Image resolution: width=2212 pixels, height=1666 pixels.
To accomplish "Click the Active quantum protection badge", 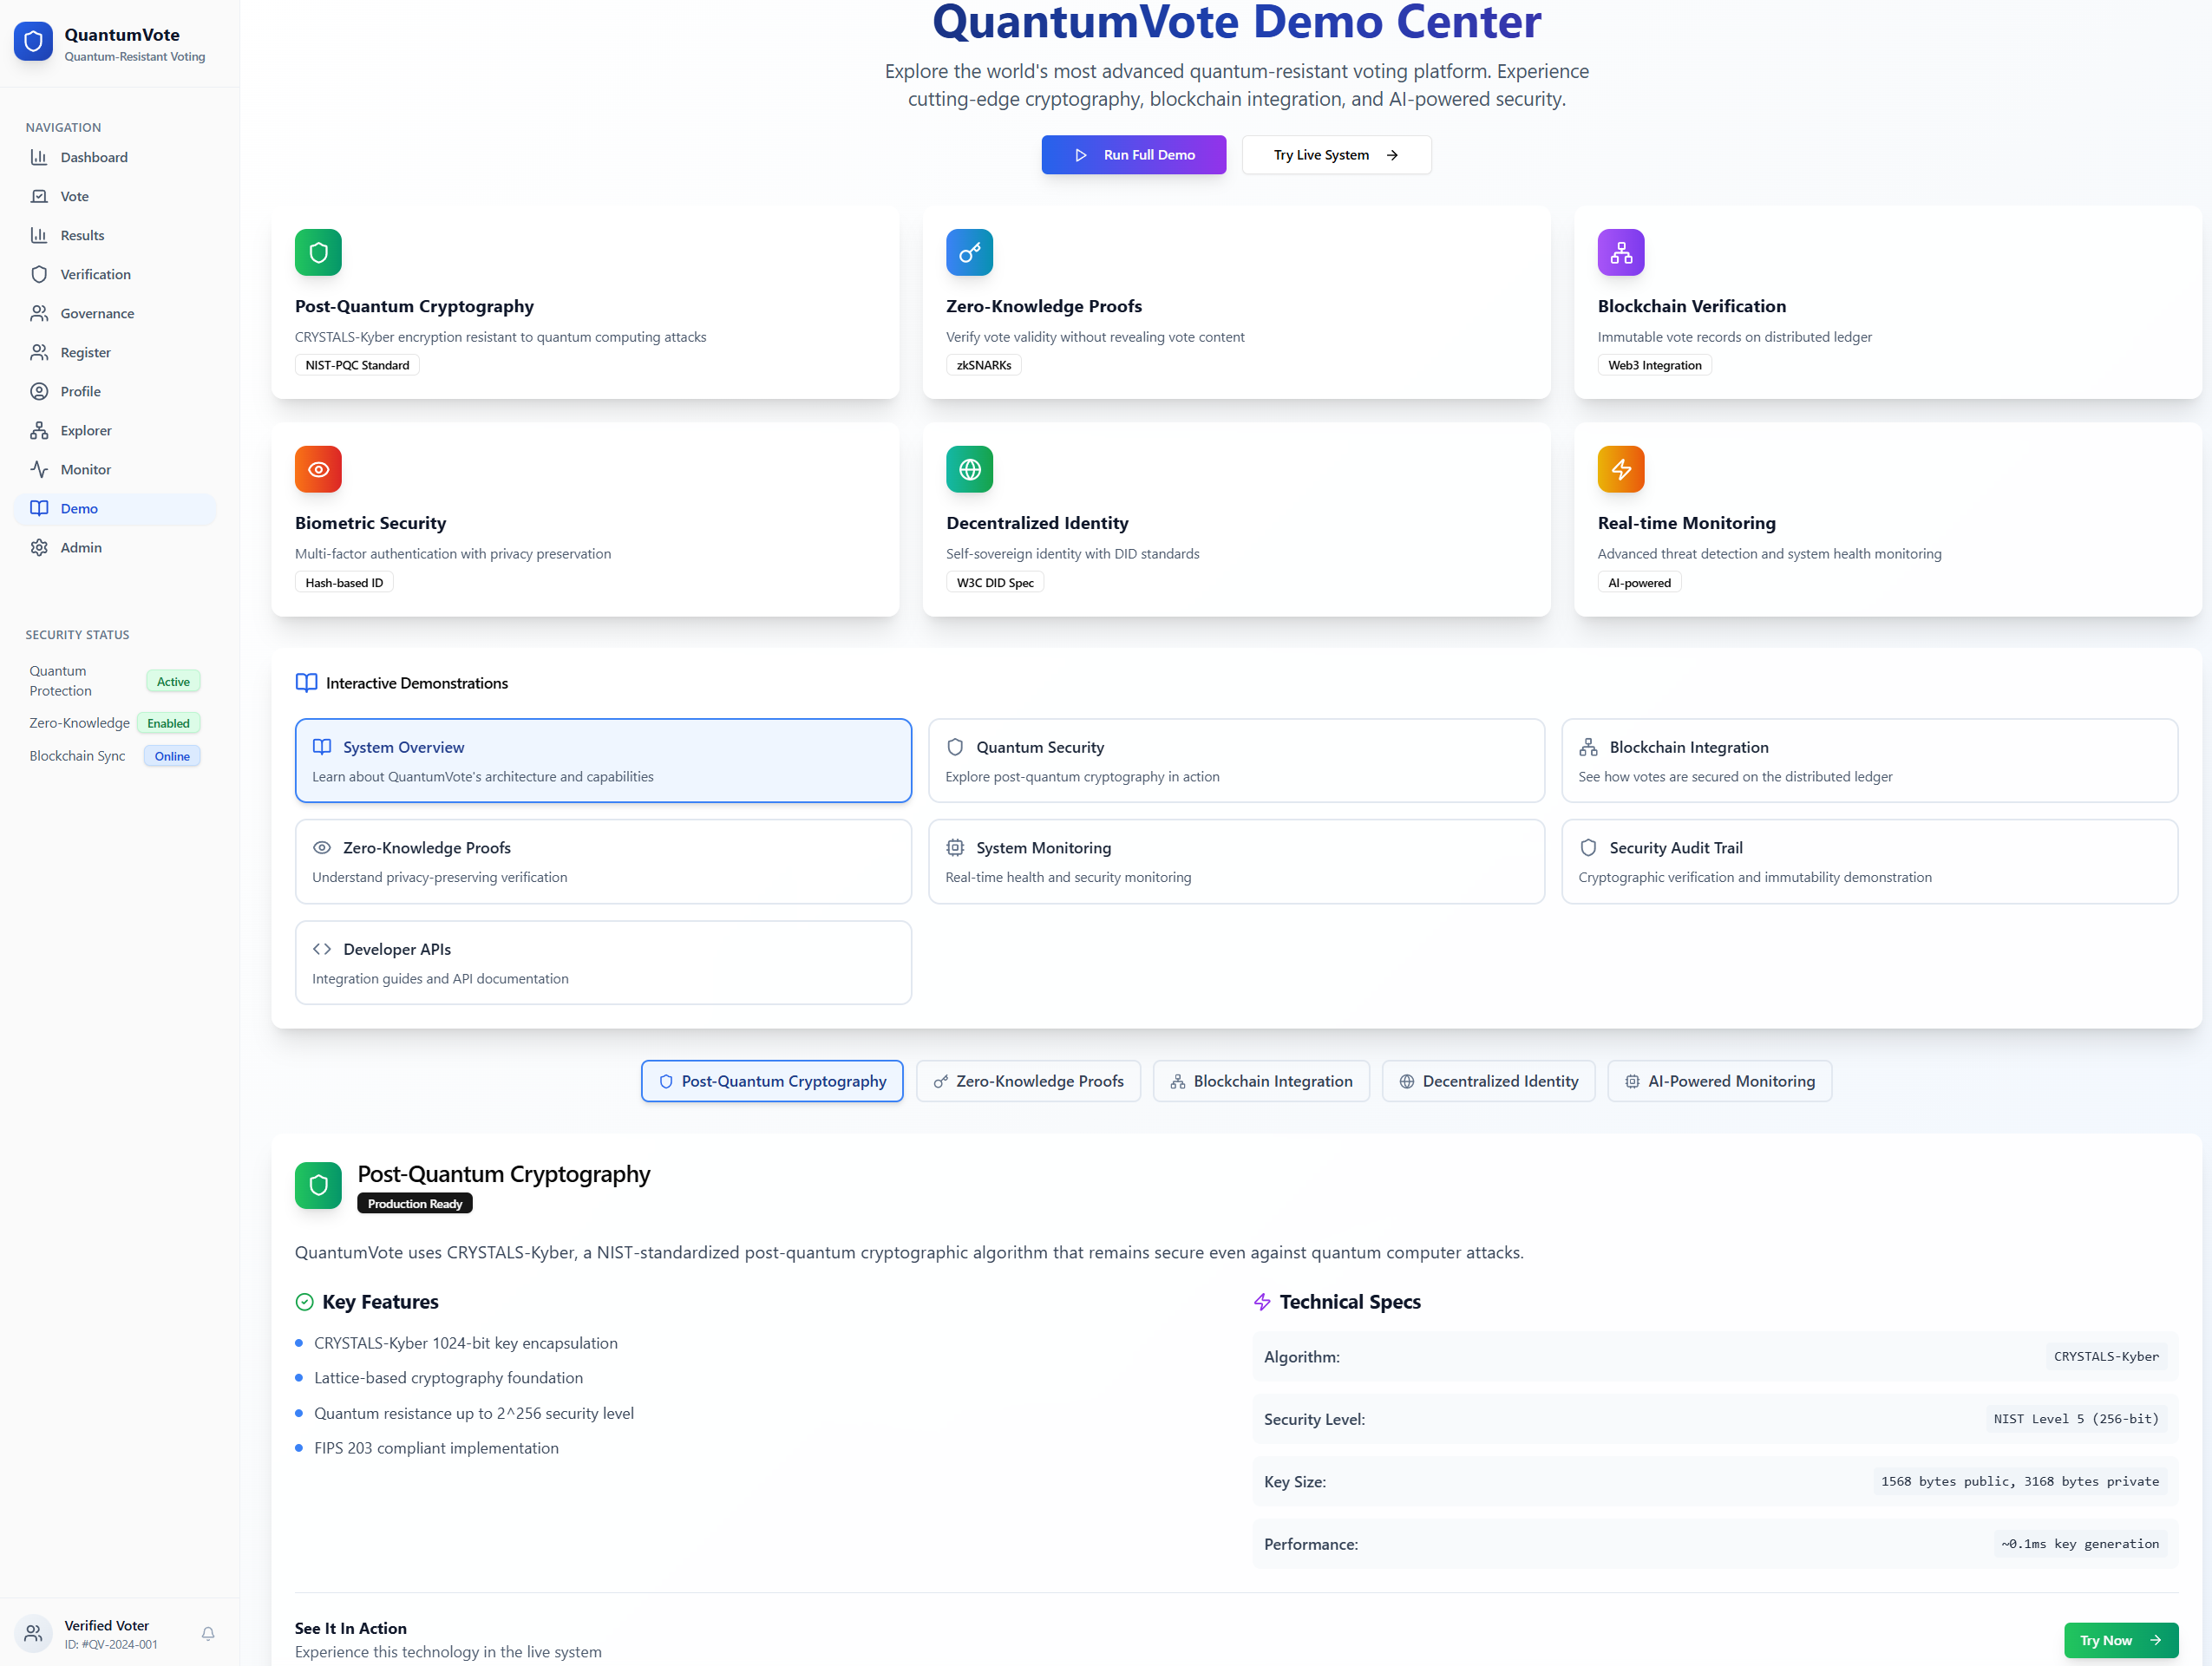I will tap(173, 681).
